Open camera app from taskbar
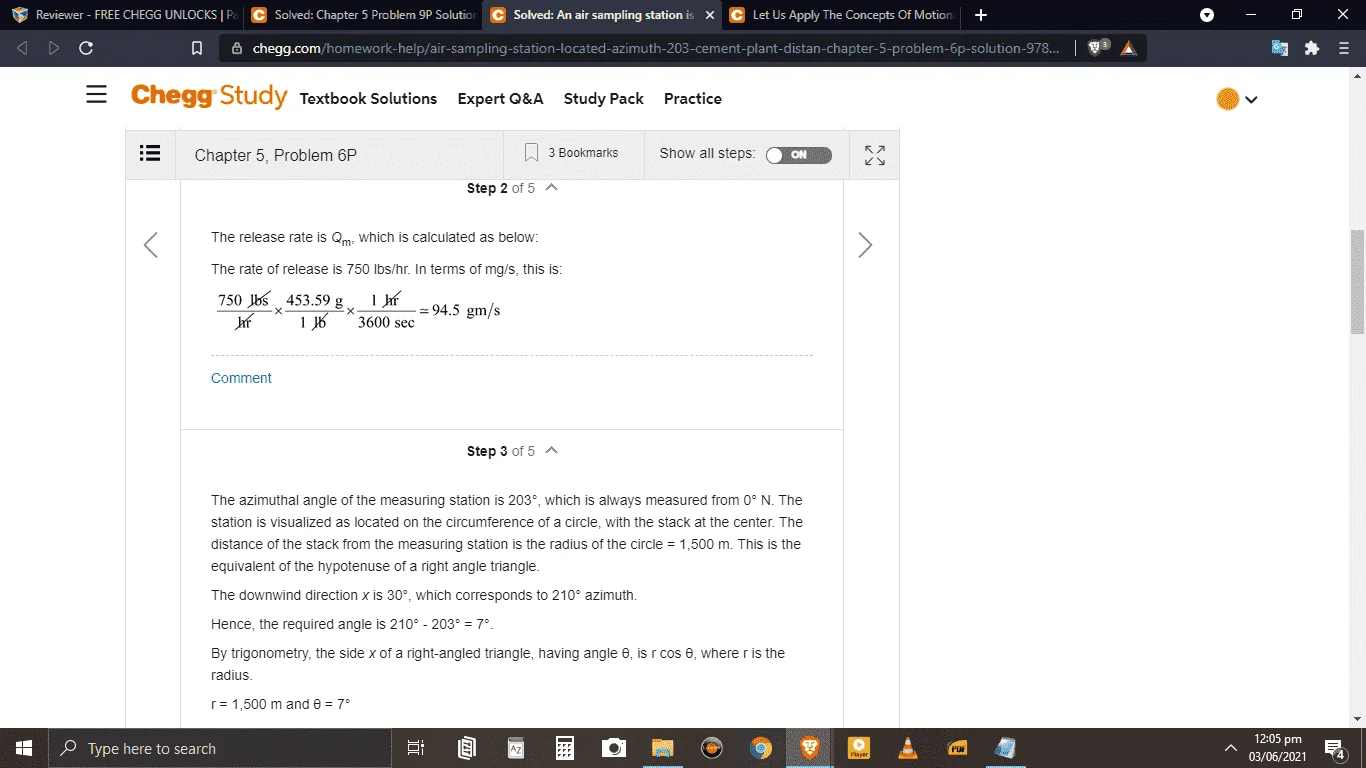 pos(614,748)
